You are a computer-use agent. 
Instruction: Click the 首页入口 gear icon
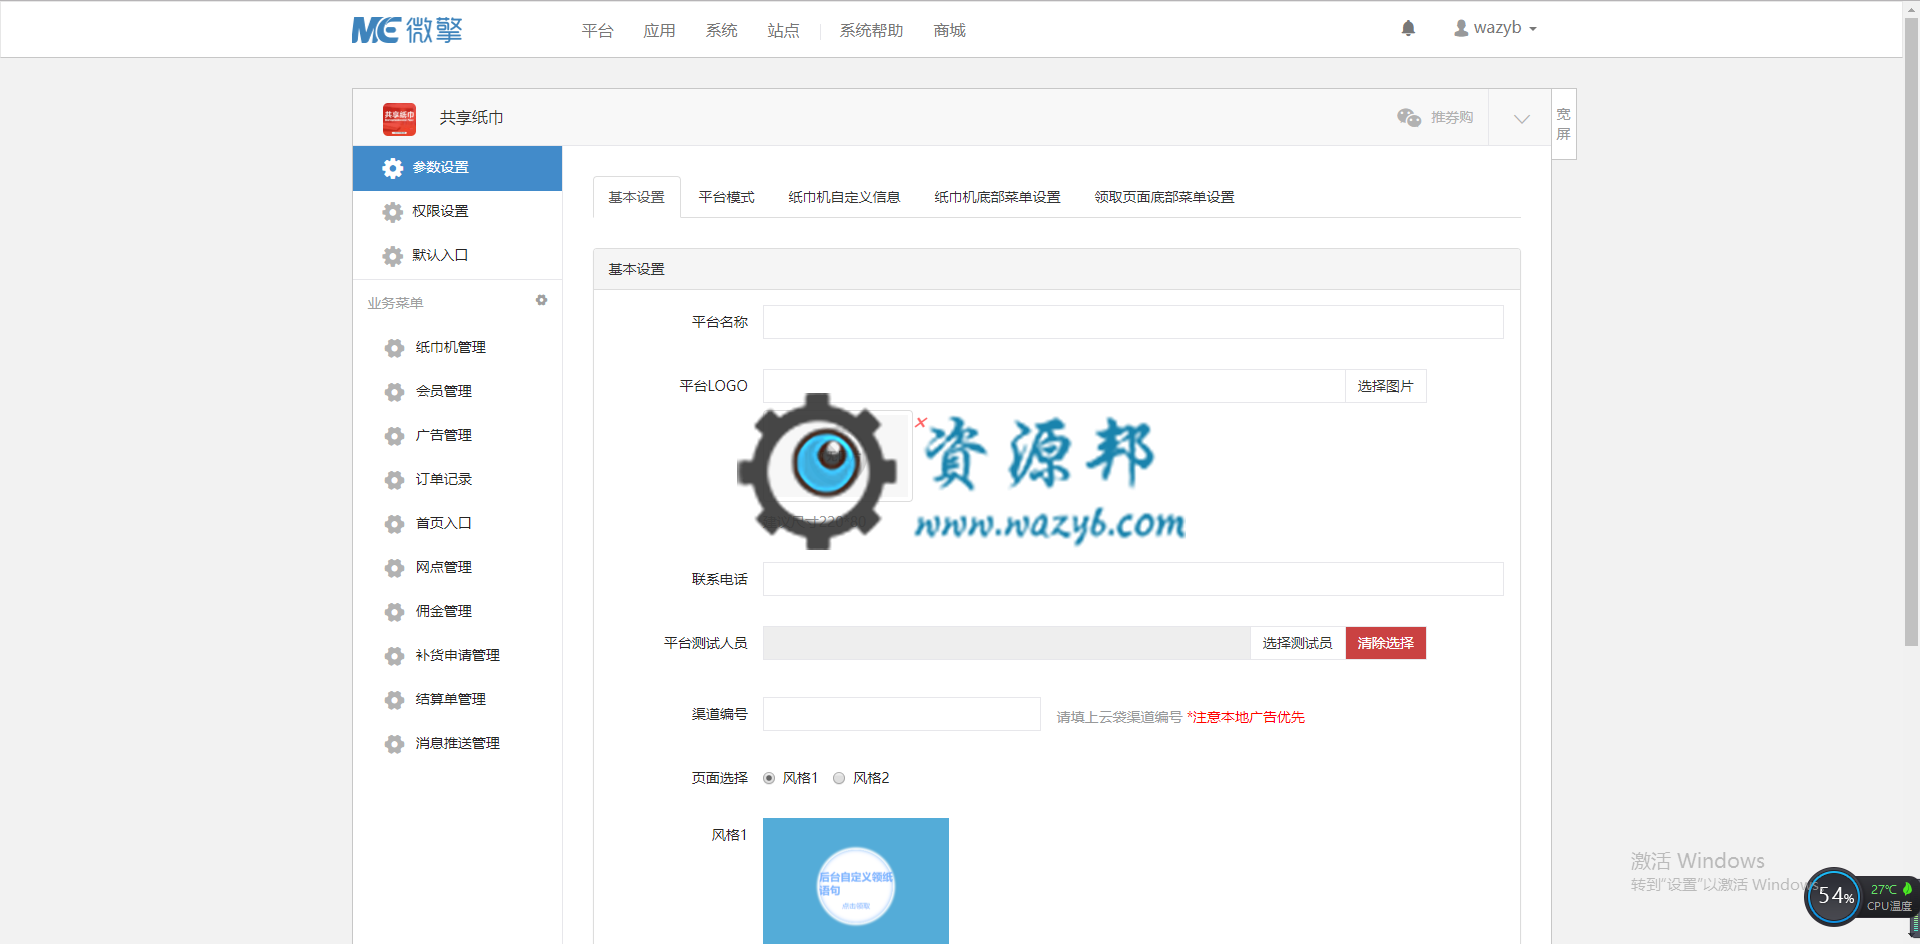395,524
